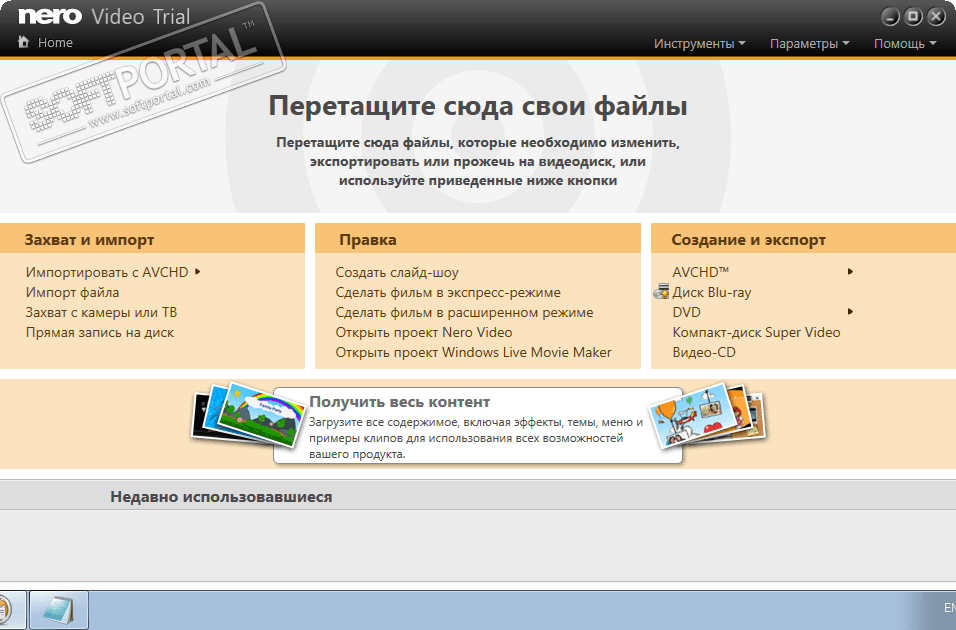Close the Nero Video window

point(936,17)
